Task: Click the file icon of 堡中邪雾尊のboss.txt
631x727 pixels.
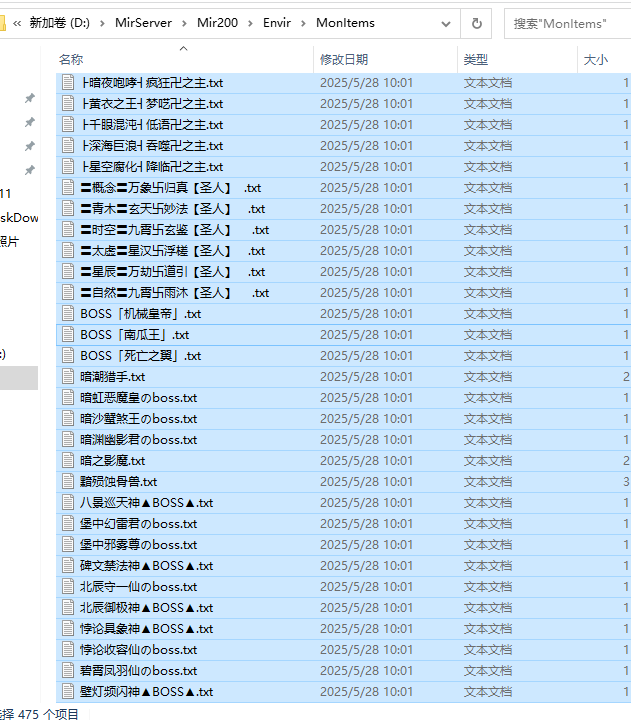Action: [68, 545]
